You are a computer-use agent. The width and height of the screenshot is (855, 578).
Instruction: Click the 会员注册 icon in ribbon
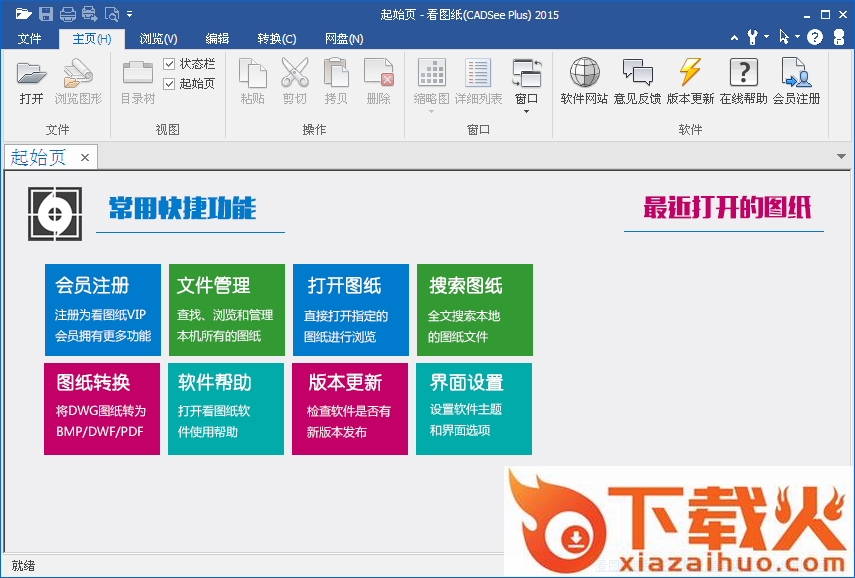coord(796,74)
